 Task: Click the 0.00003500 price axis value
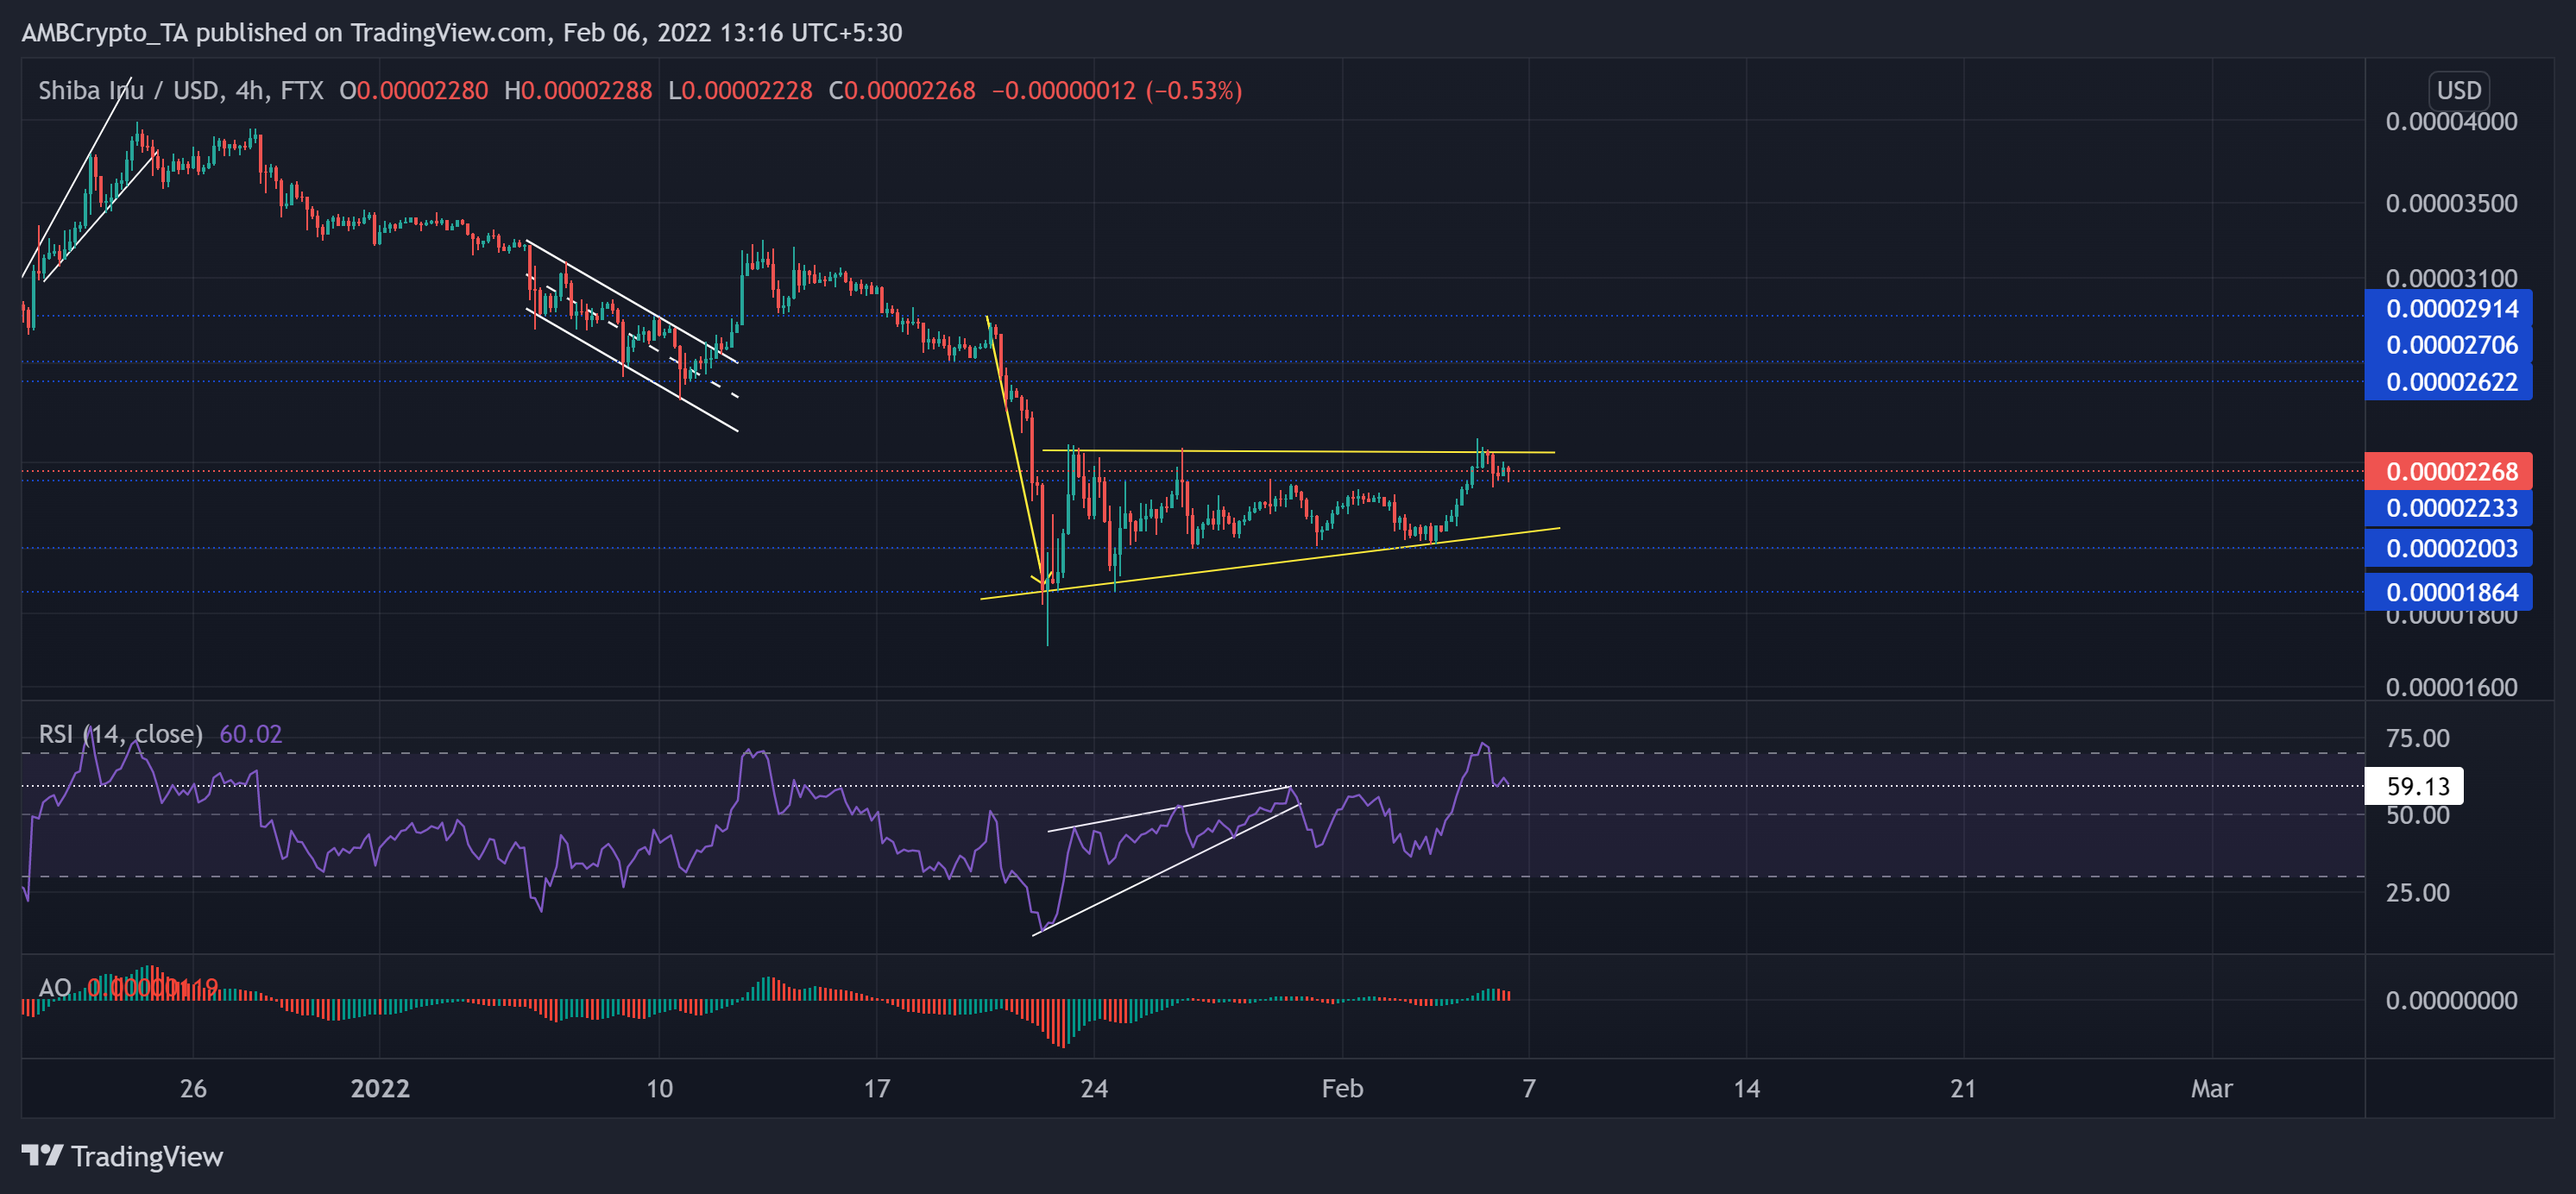tap(2451, 204)
